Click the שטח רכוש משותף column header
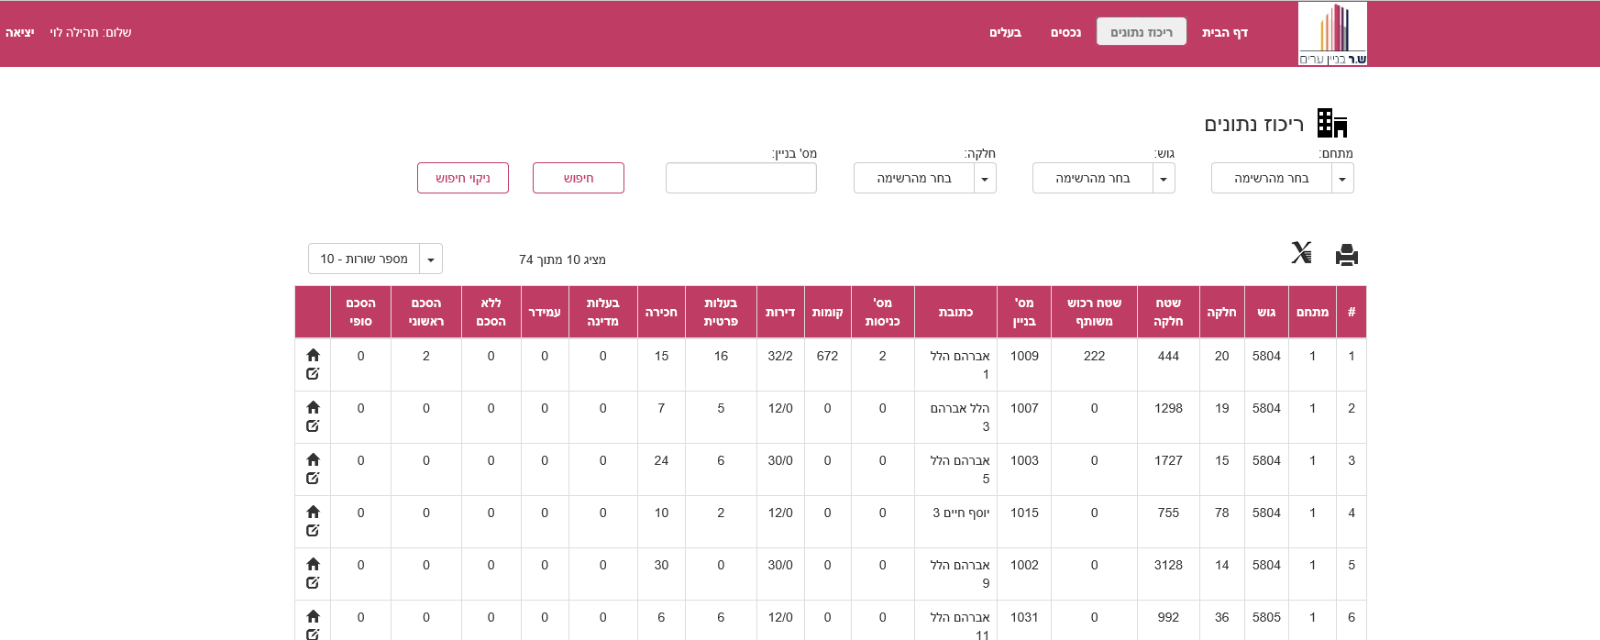 pos(1094,312)
